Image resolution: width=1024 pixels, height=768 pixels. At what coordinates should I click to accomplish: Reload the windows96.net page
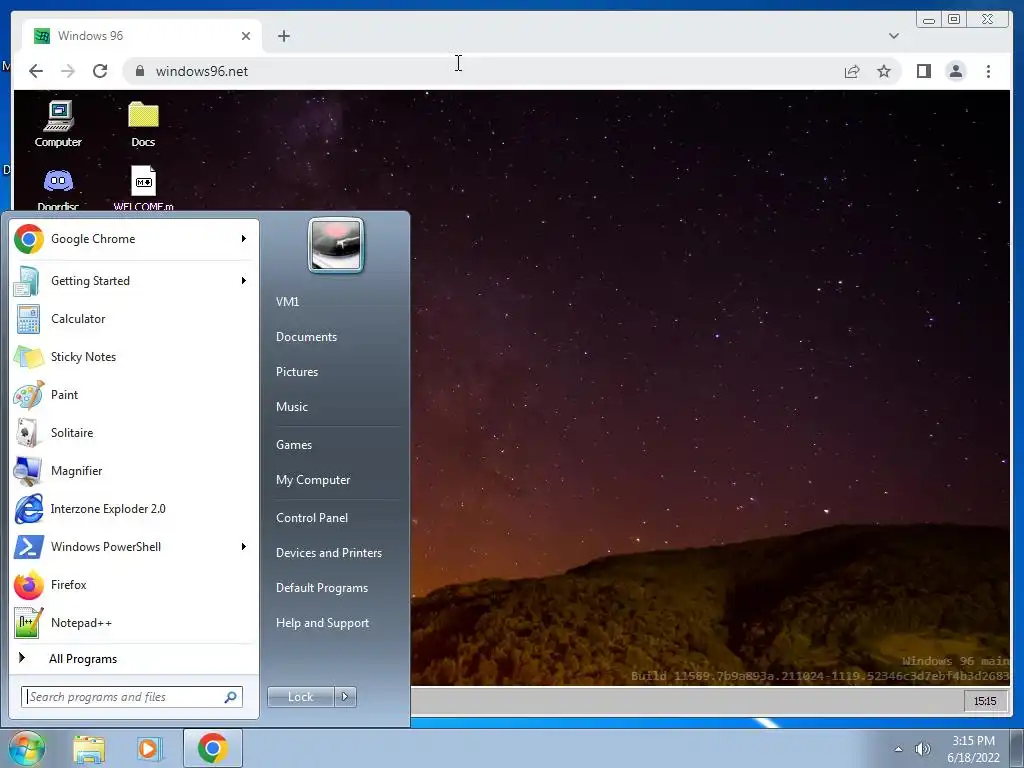tap(100, 71)
